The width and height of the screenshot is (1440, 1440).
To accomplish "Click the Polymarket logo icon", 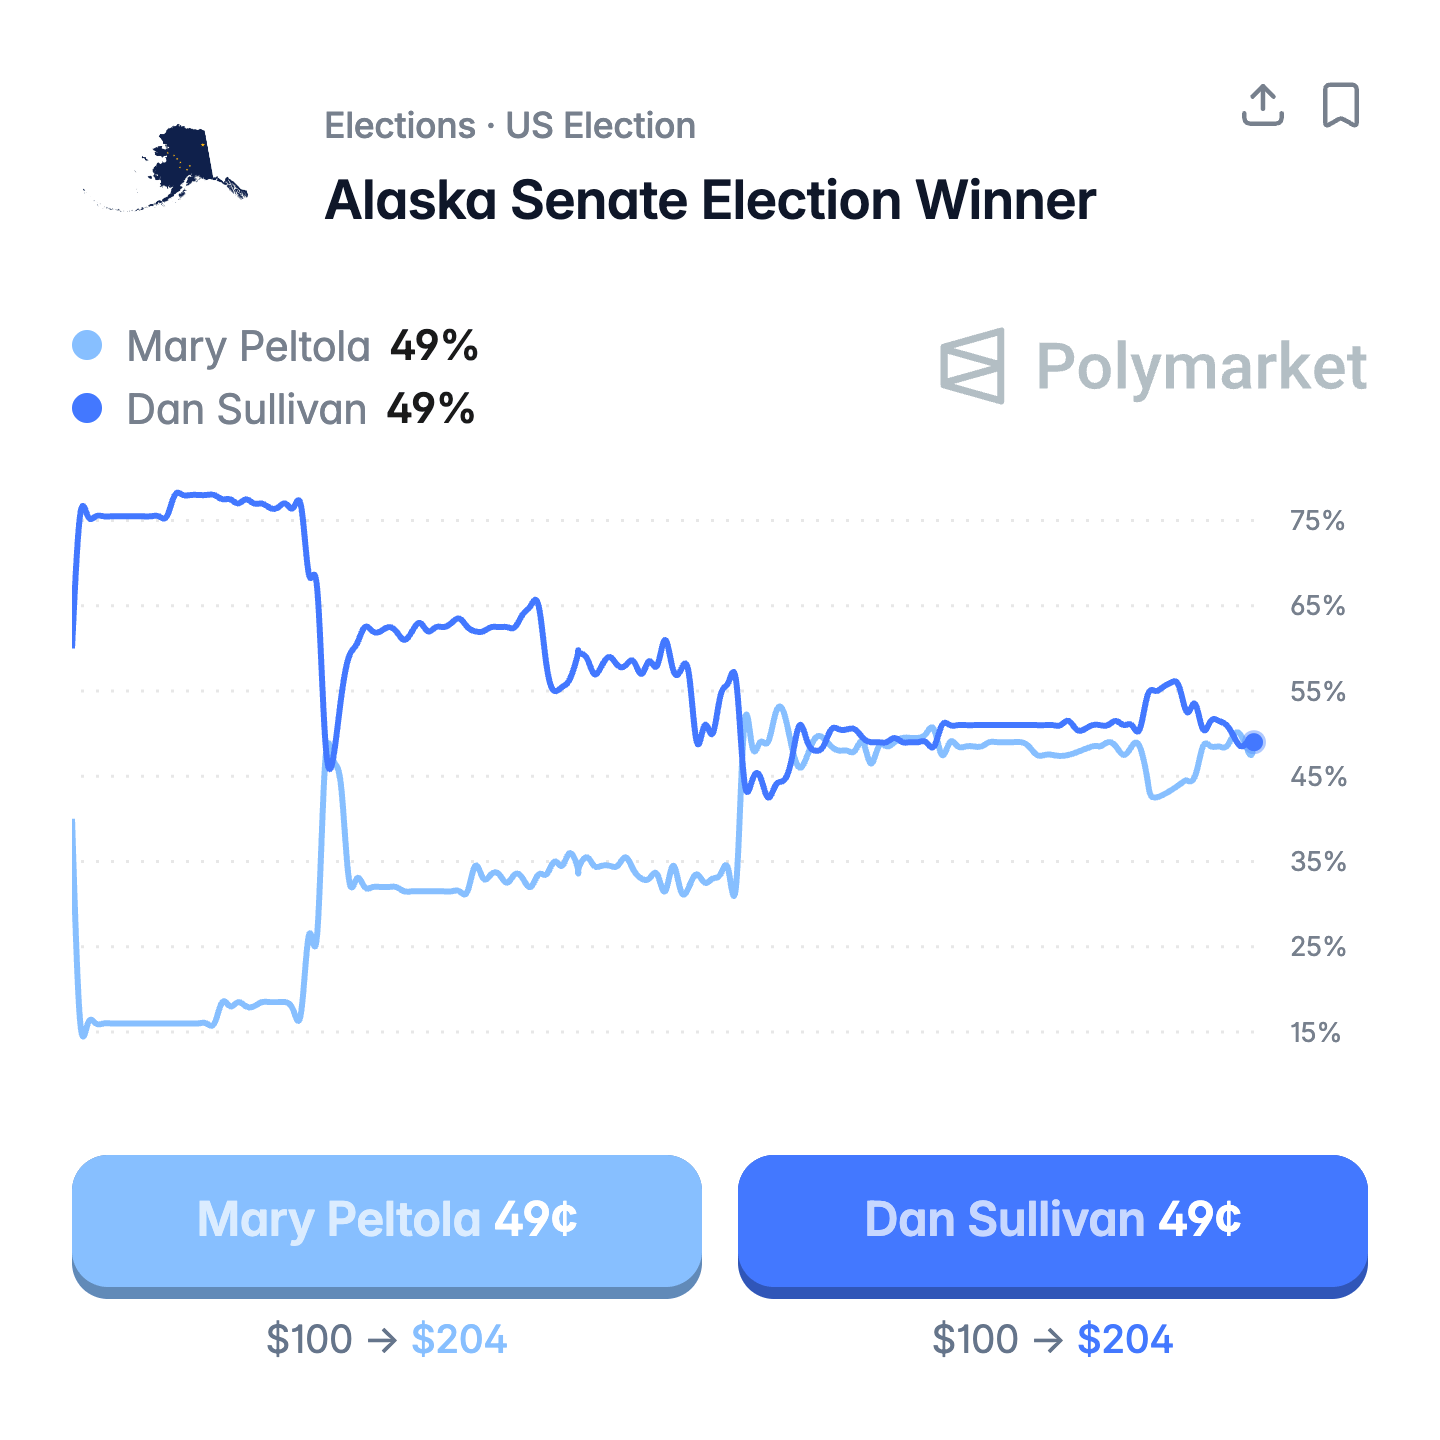I will coord(972,366).
